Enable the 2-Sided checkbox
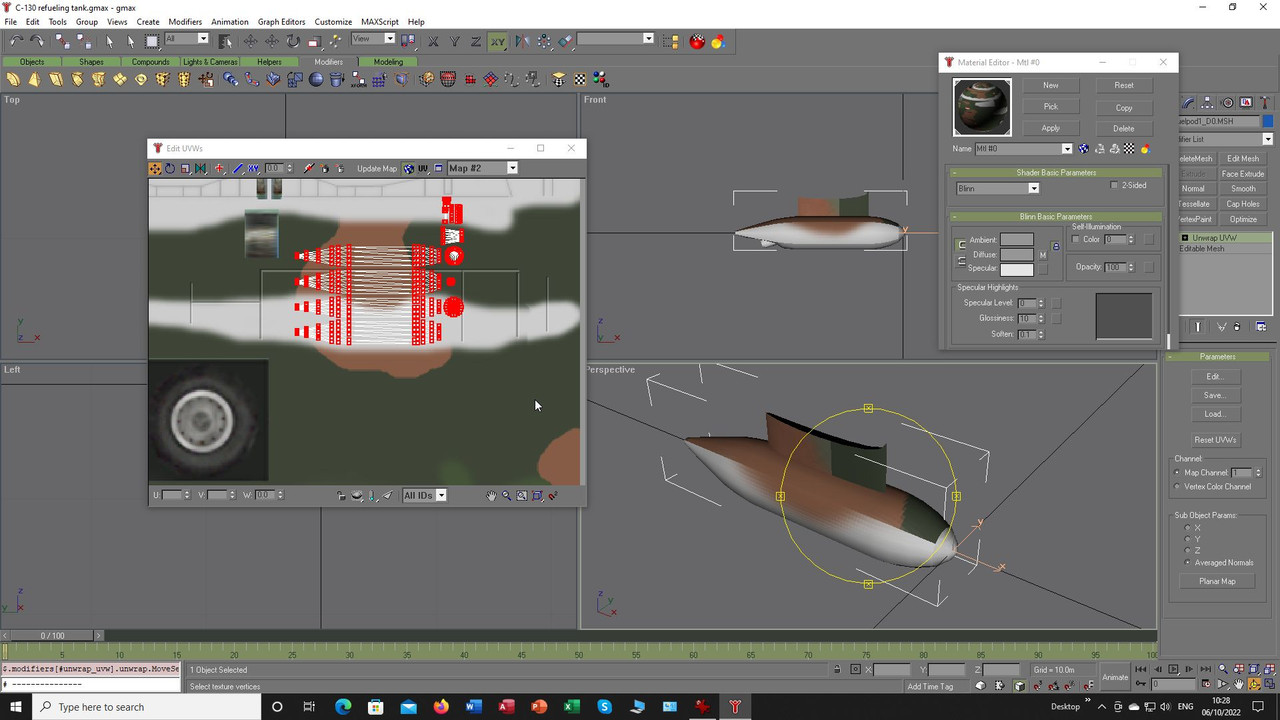This screenshot has width=1280, height=720. click(x=1115, y=185)
